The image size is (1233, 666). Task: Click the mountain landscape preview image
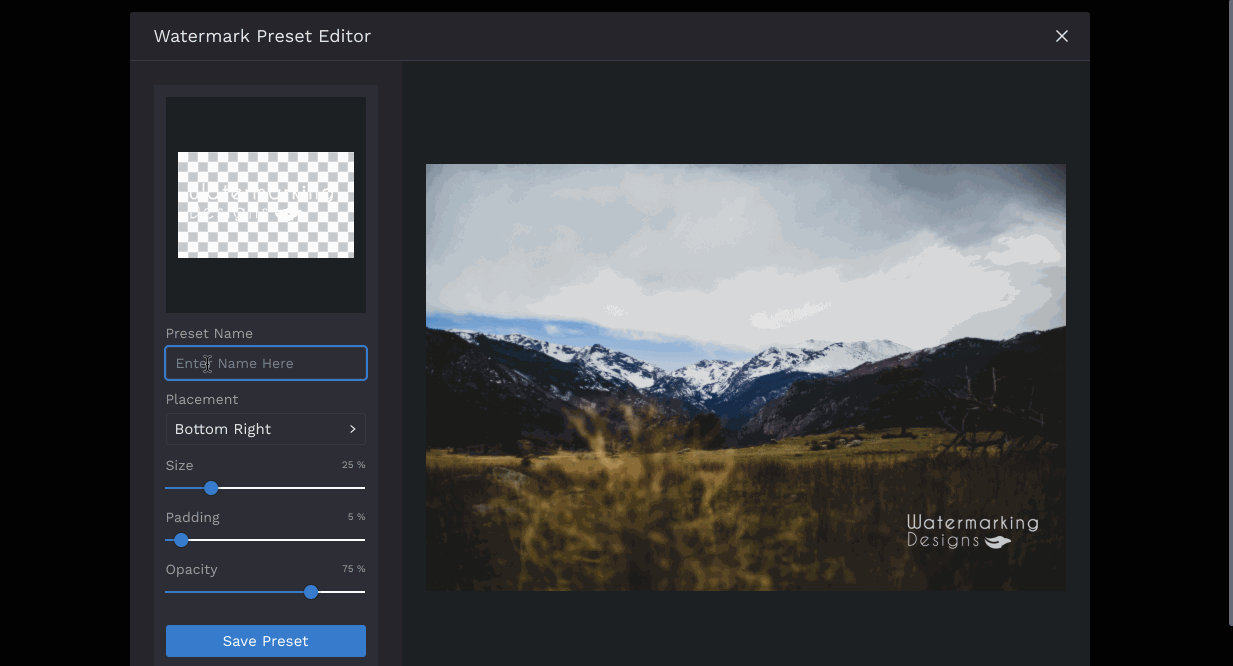pyautogui.click(x=746, y=377)
